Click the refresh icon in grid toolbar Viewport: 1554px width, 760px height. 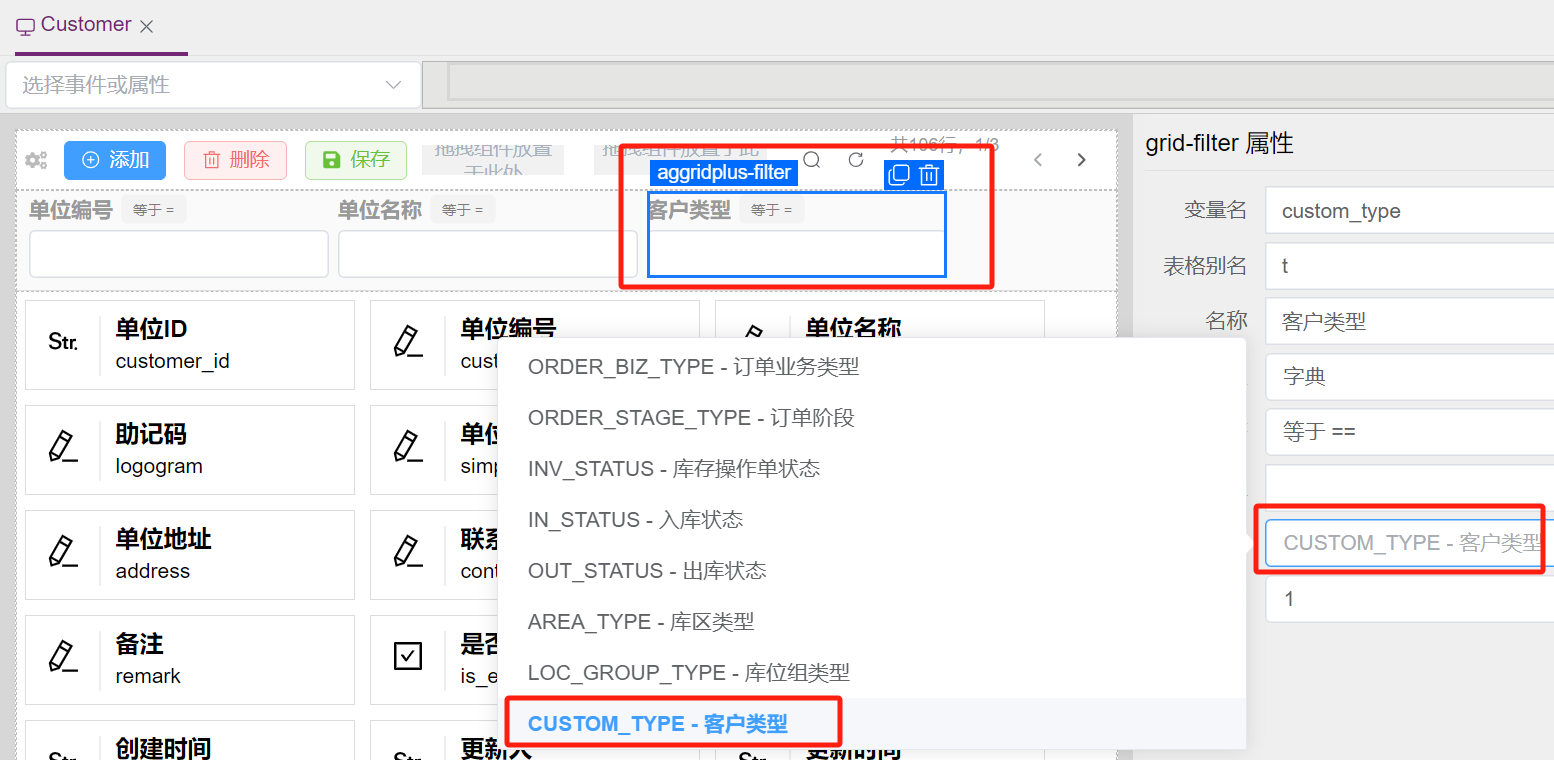856,160
